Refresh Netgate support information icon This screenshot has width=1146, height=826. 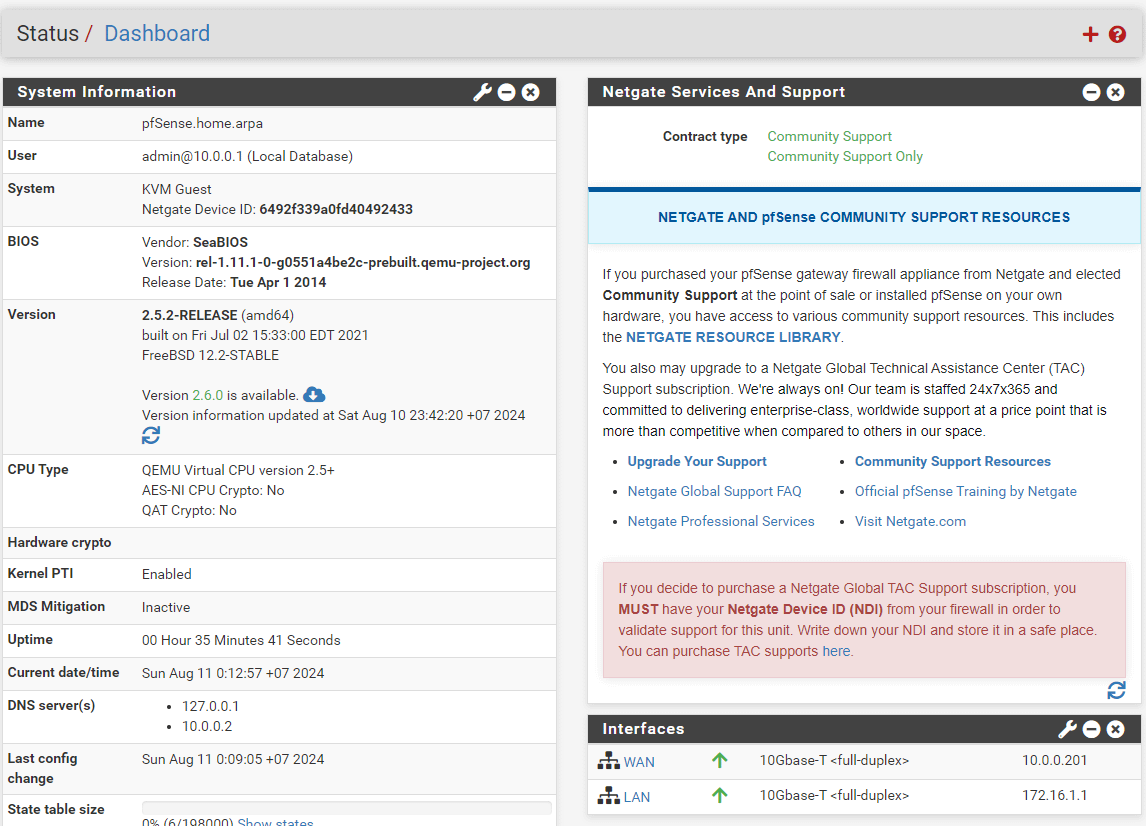[x=1116, y=690]
